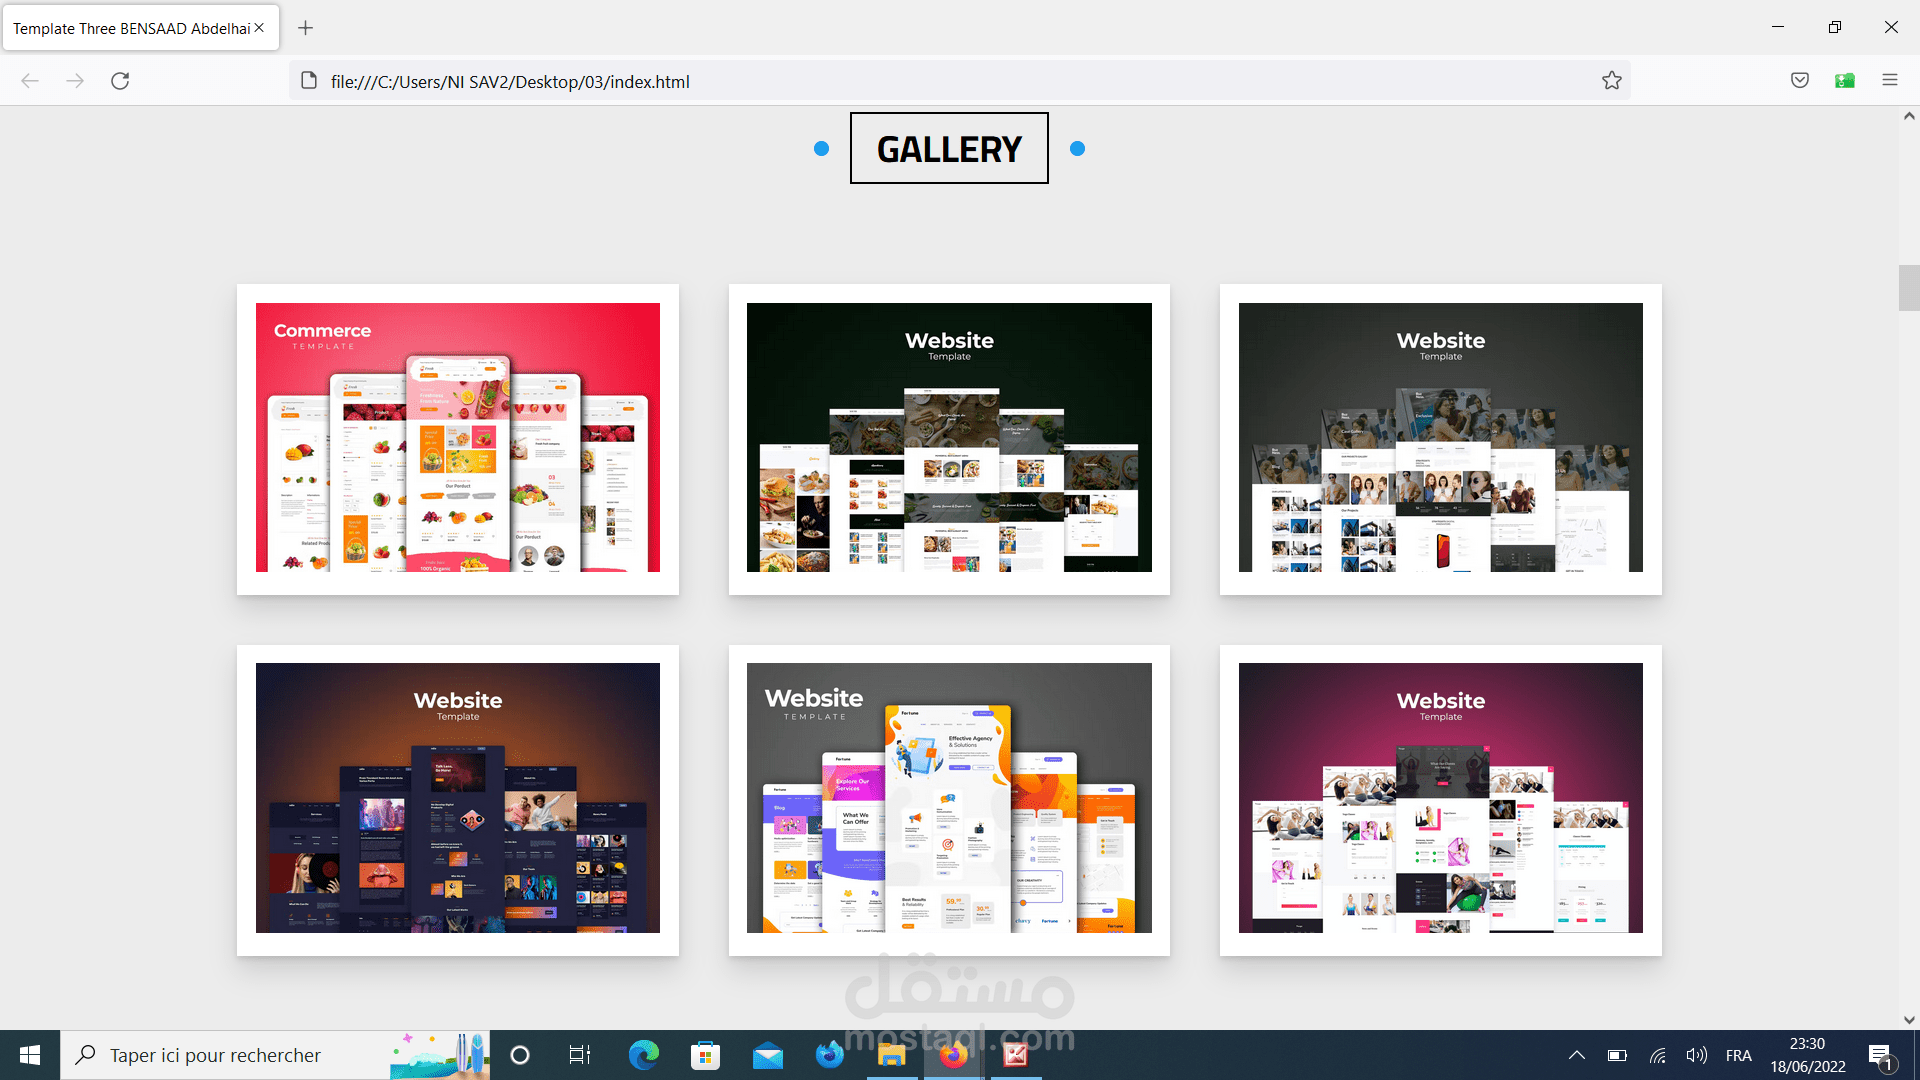Toggle Task View from the taskbar
The image size is (1920, 1080).
[579, 1054]
